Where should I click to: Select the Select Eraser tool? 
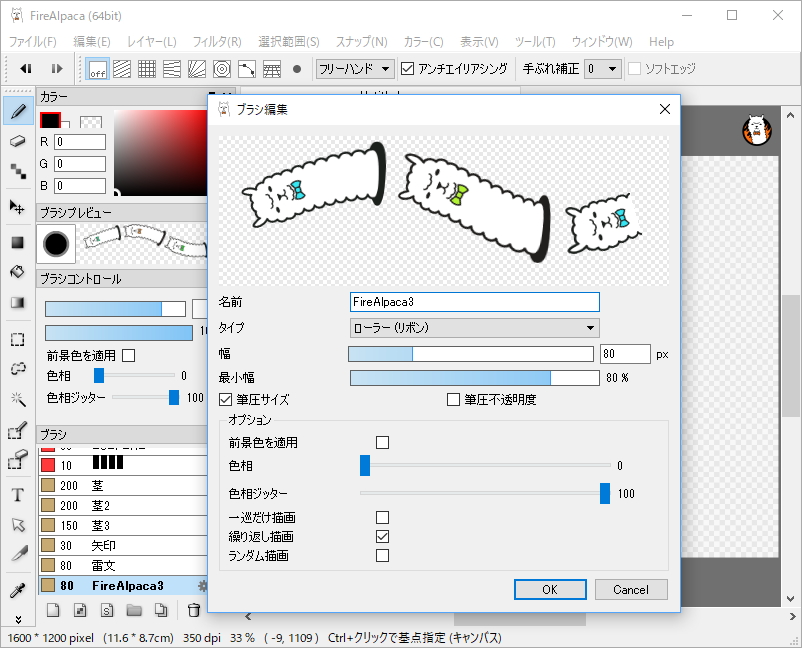(18, 459)
